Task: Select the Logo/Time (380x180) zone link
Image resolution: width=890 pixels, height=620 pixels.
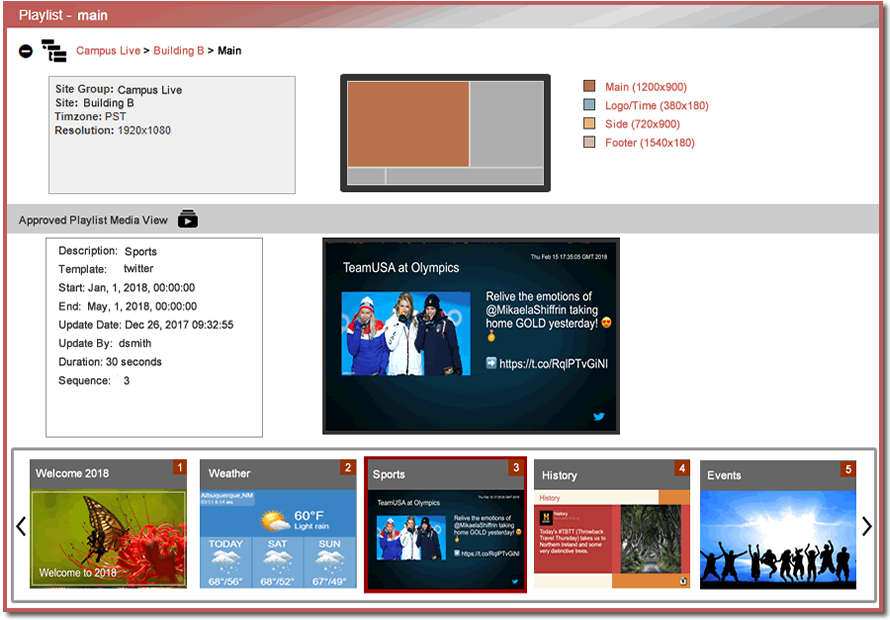Action: [x=657, y=106]
